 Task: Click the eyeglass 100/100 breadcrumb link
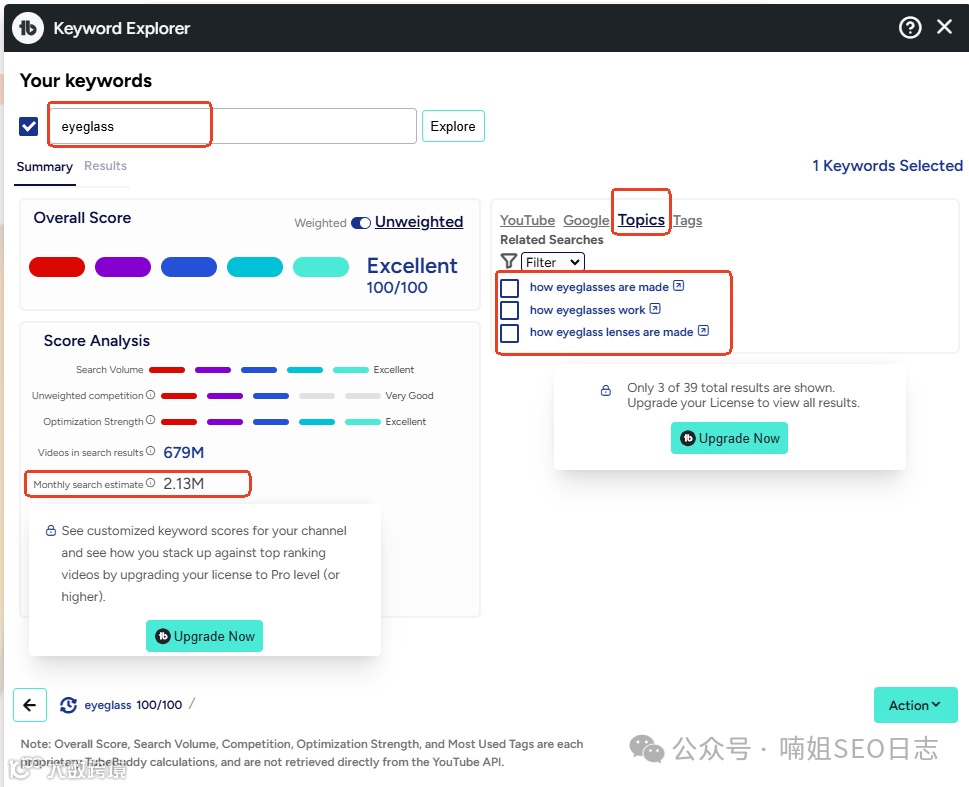pyautogui.click(x=133, y=705)
